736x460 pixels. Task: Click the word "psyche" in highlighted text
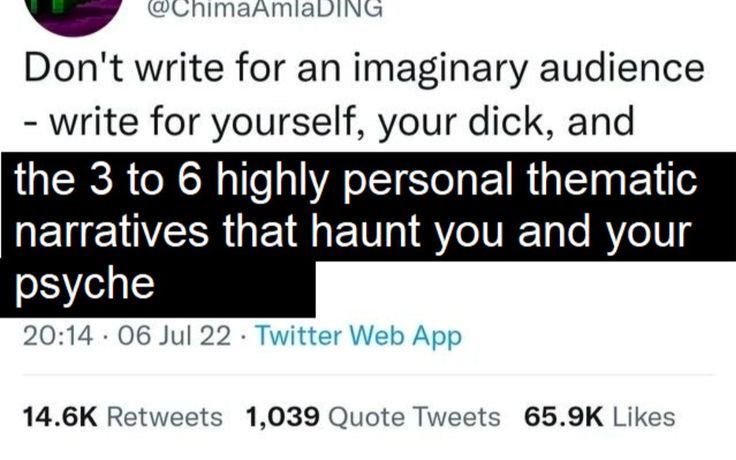pos(85,284)
